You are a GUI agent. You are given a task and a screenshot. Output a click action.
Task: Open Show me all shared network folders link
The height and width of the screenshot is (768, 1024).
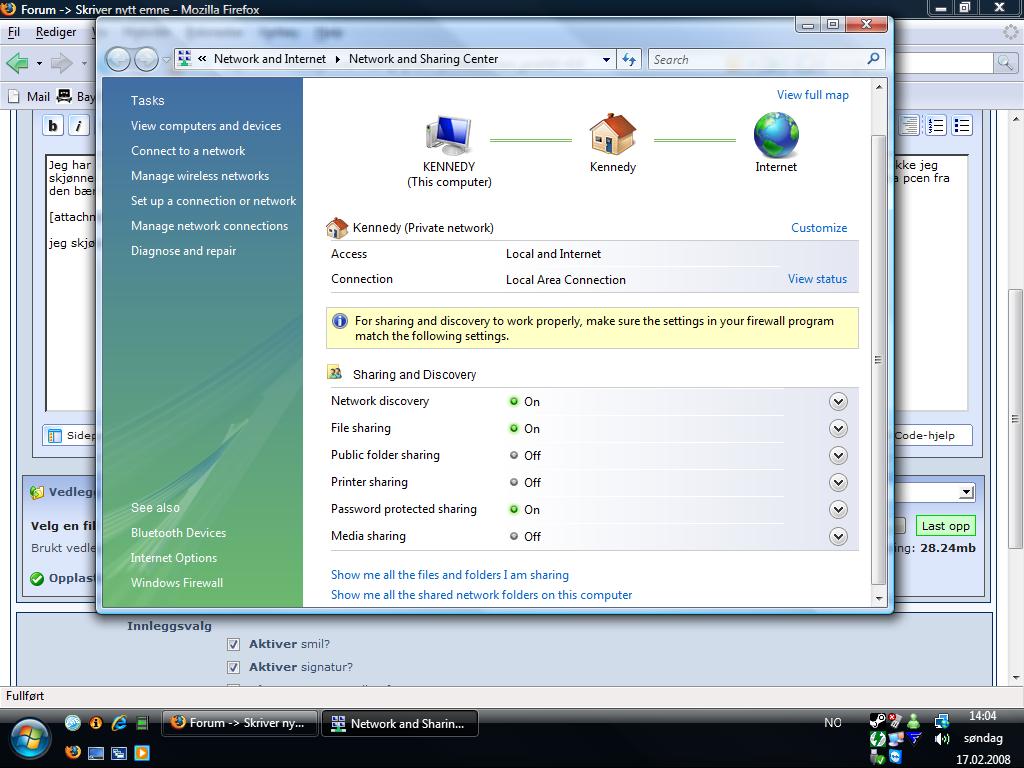pyautogui.click(x=481, y=595)
